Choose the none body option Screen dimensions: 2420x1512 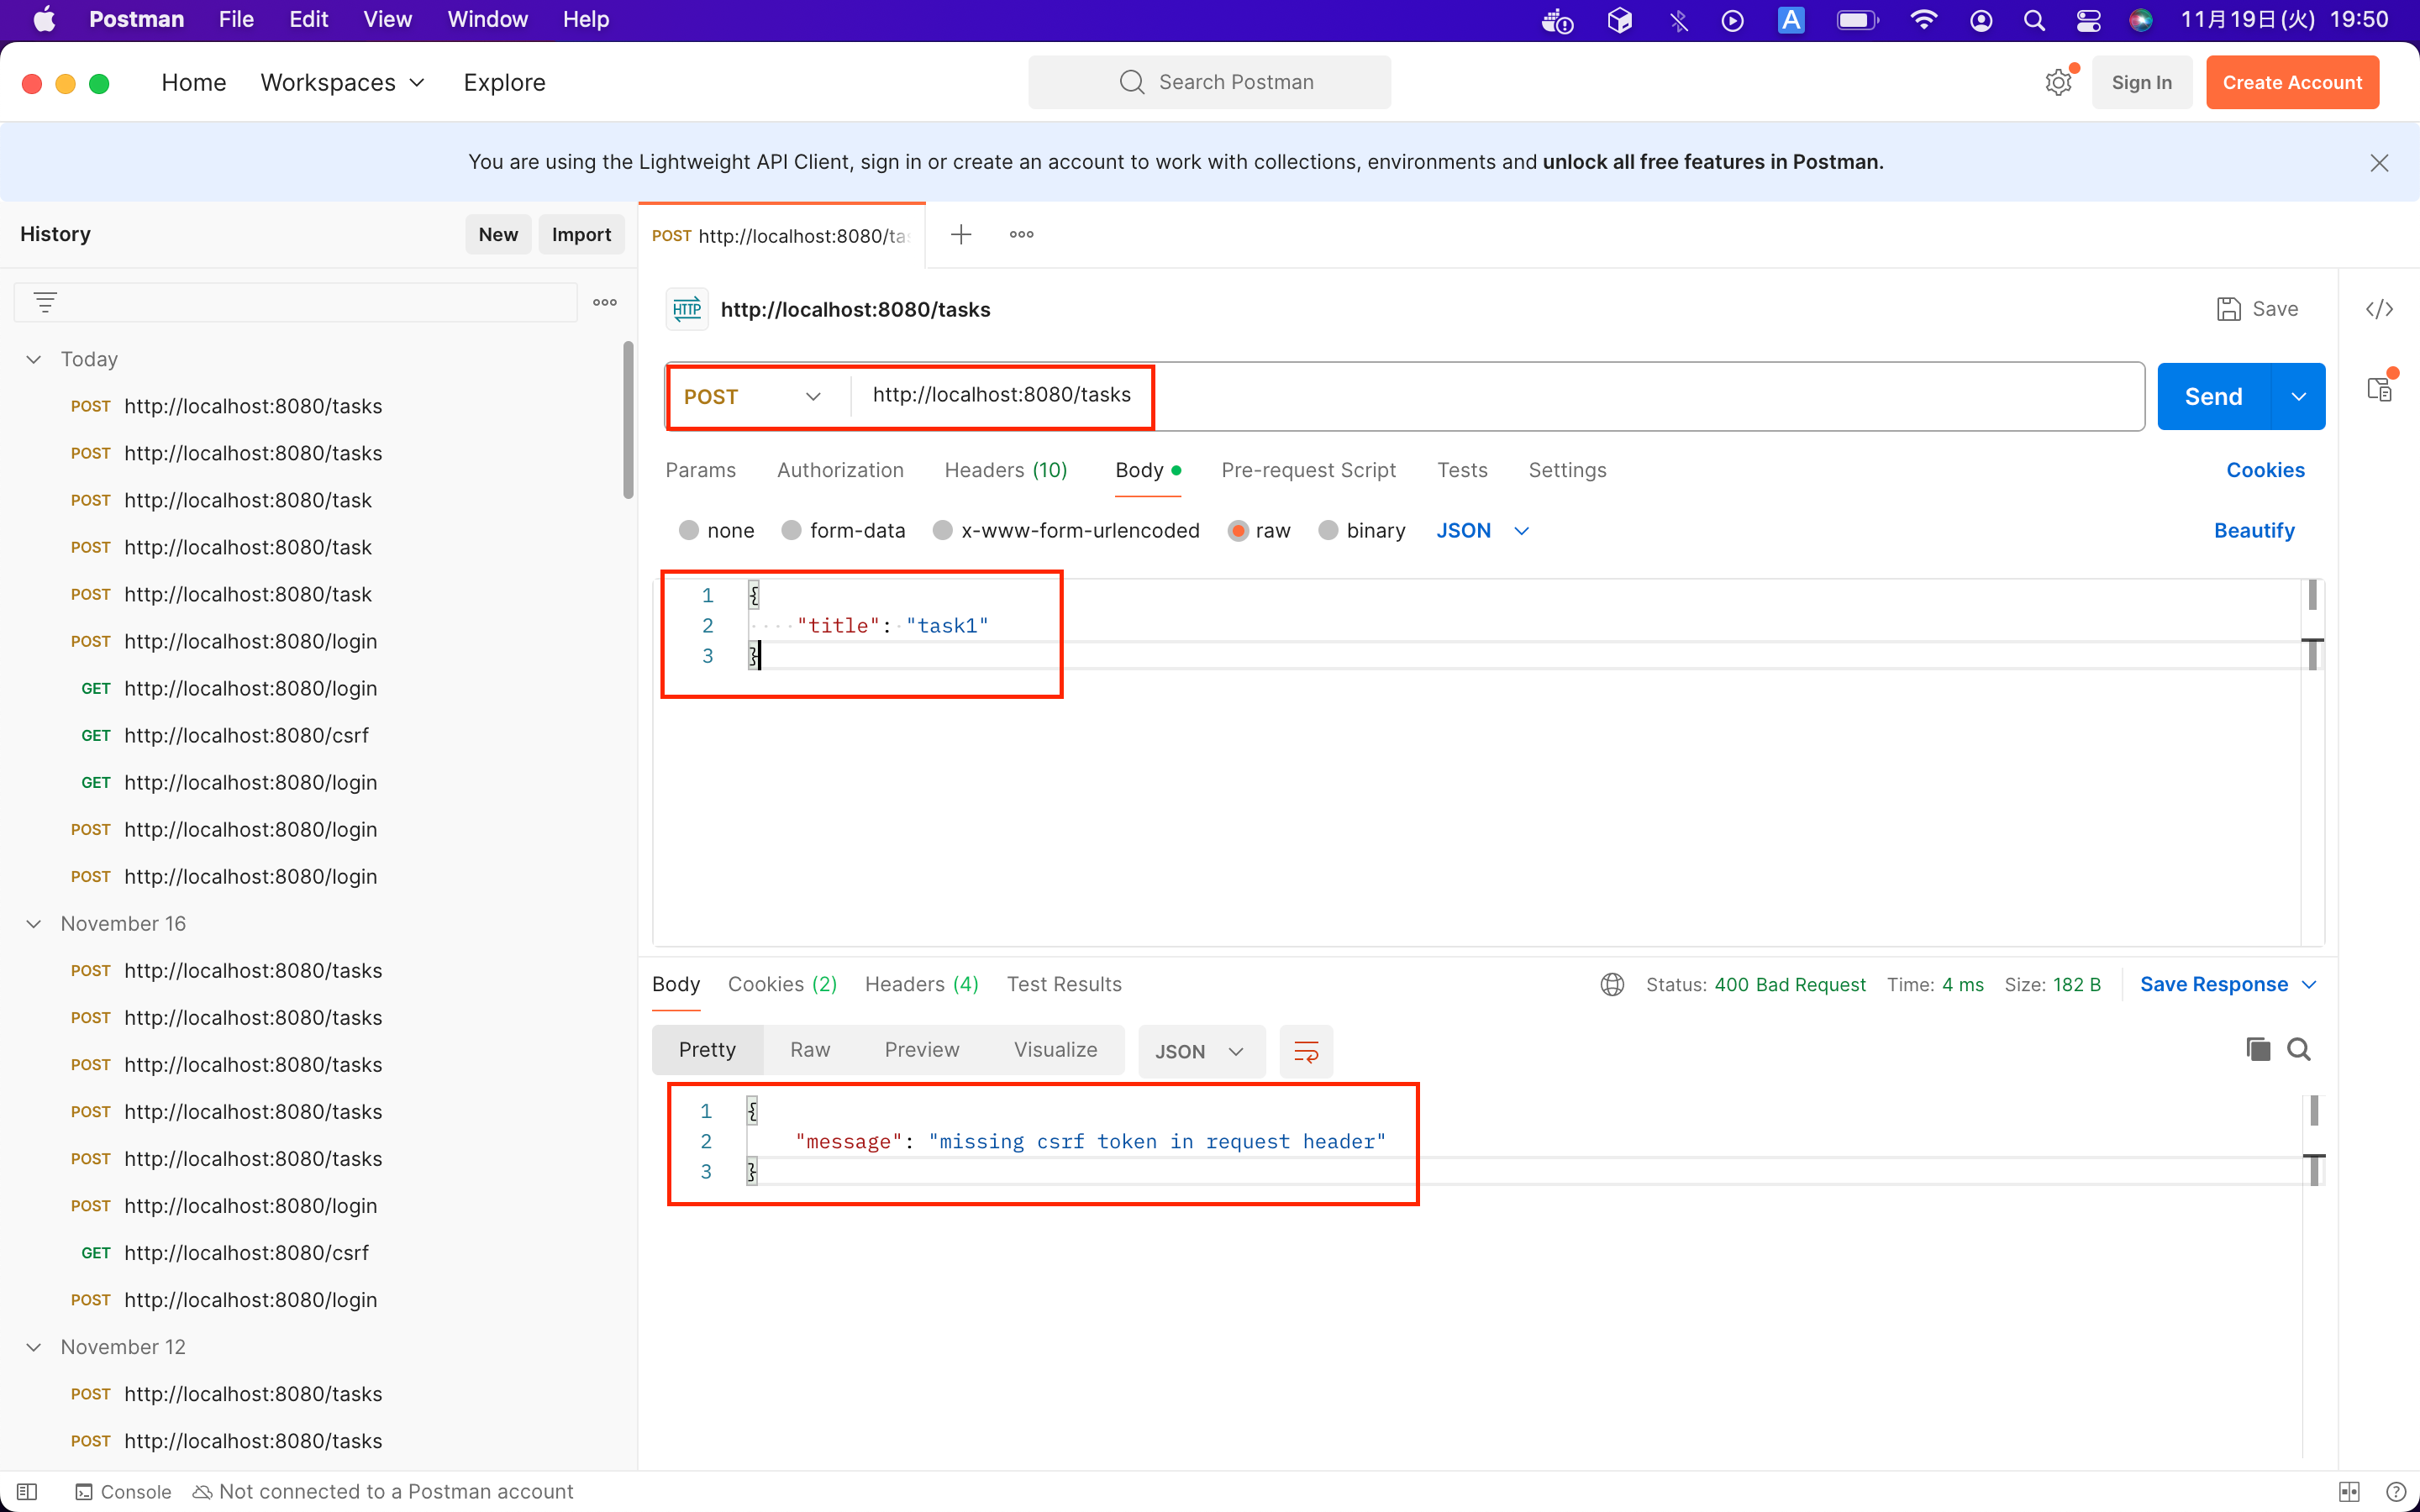point(689,530)
